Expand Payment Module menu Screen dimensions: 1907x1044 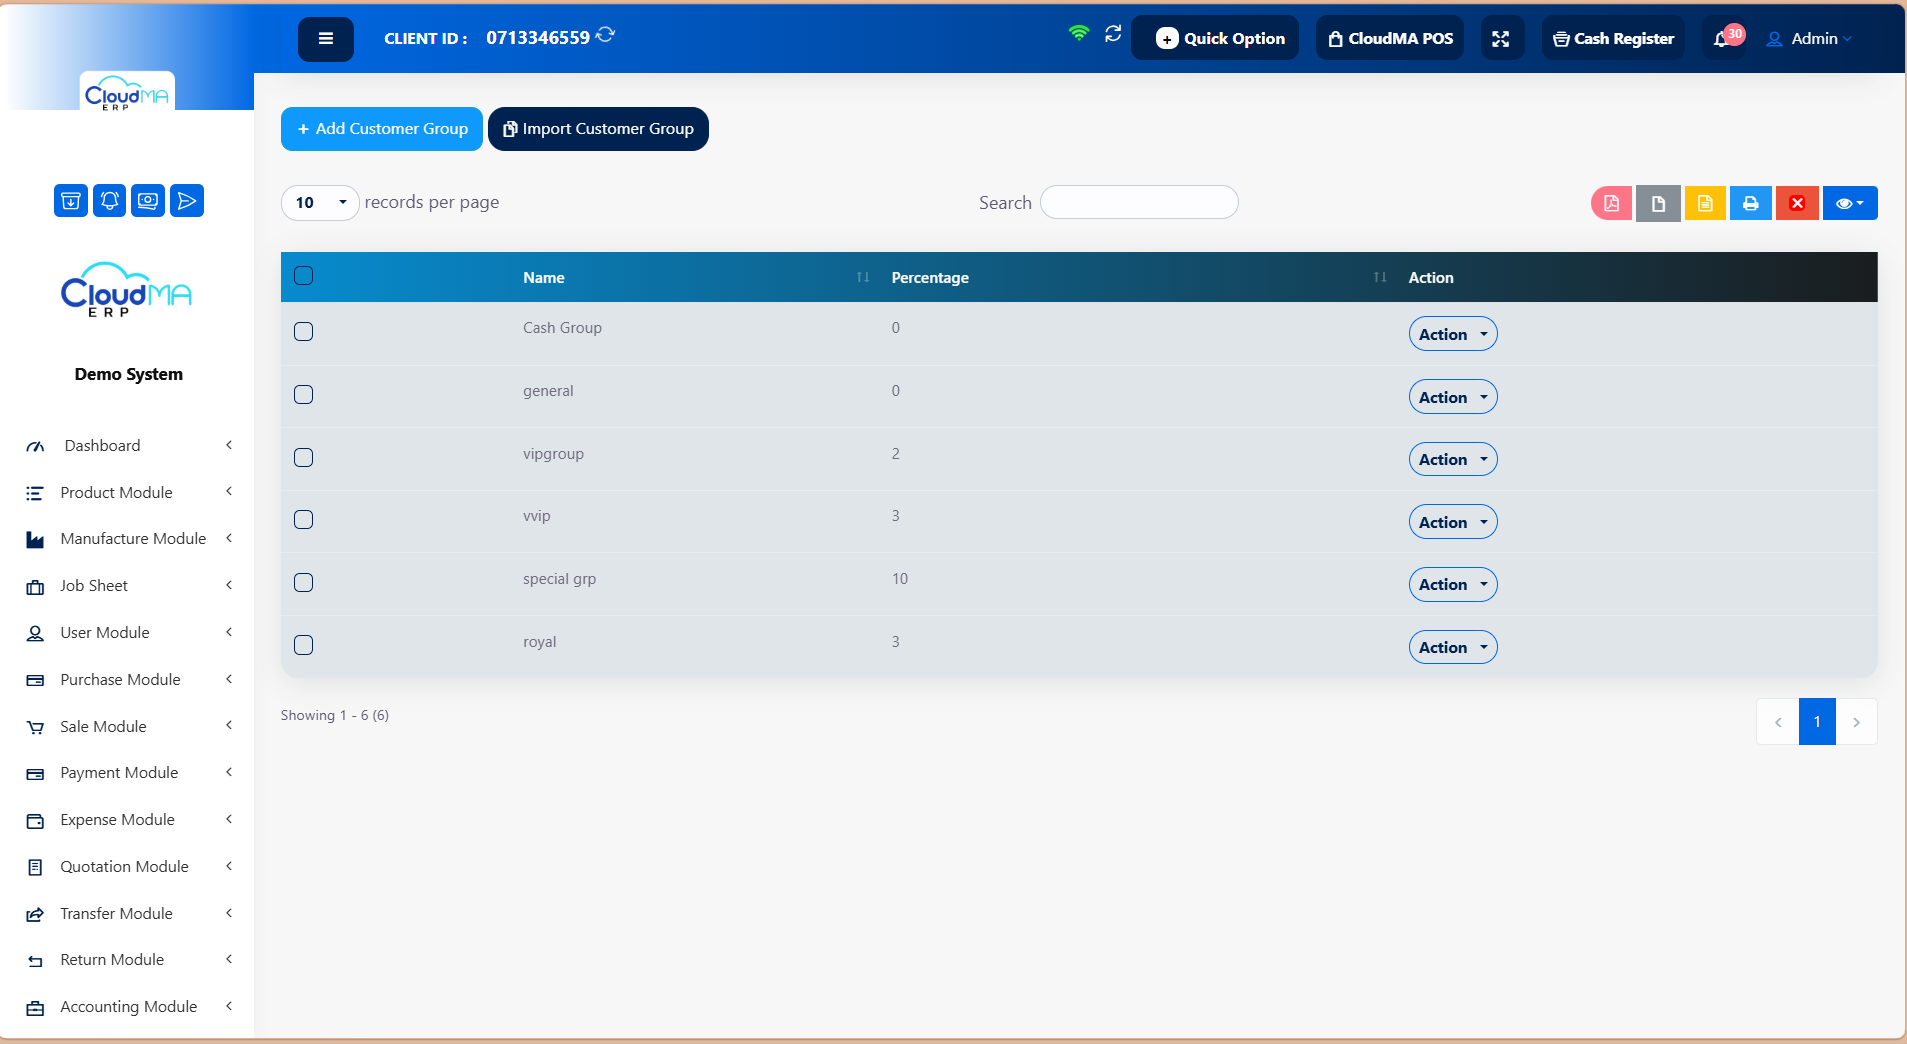(128, 773)
